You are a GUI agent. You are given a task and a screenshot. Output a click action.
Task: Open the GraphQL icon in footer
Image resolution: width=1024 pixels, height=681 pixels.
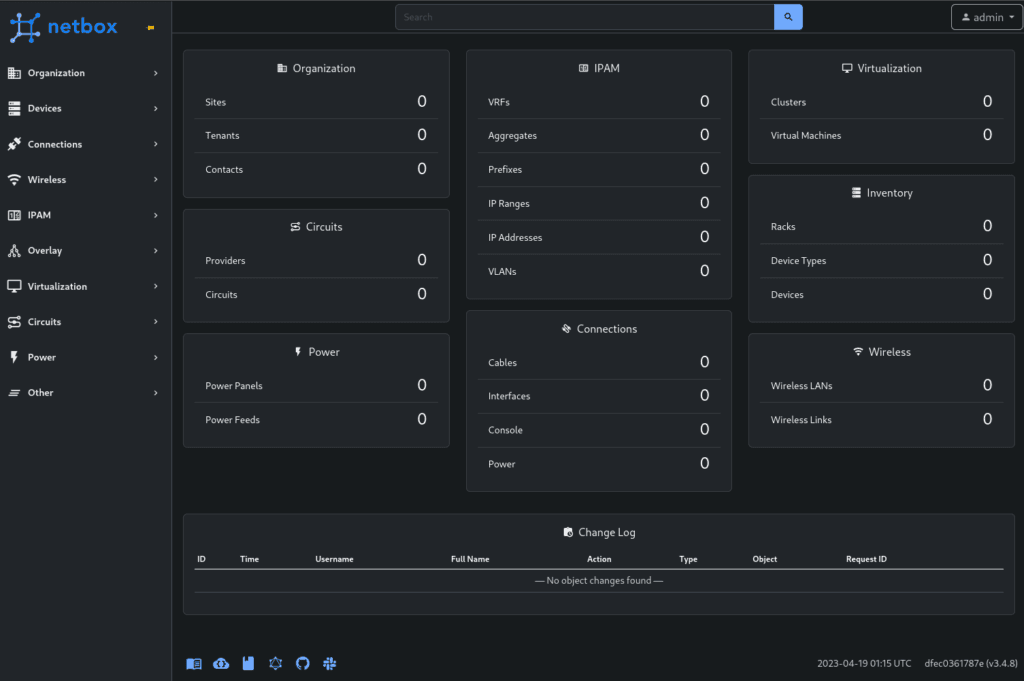coord(276,663)
